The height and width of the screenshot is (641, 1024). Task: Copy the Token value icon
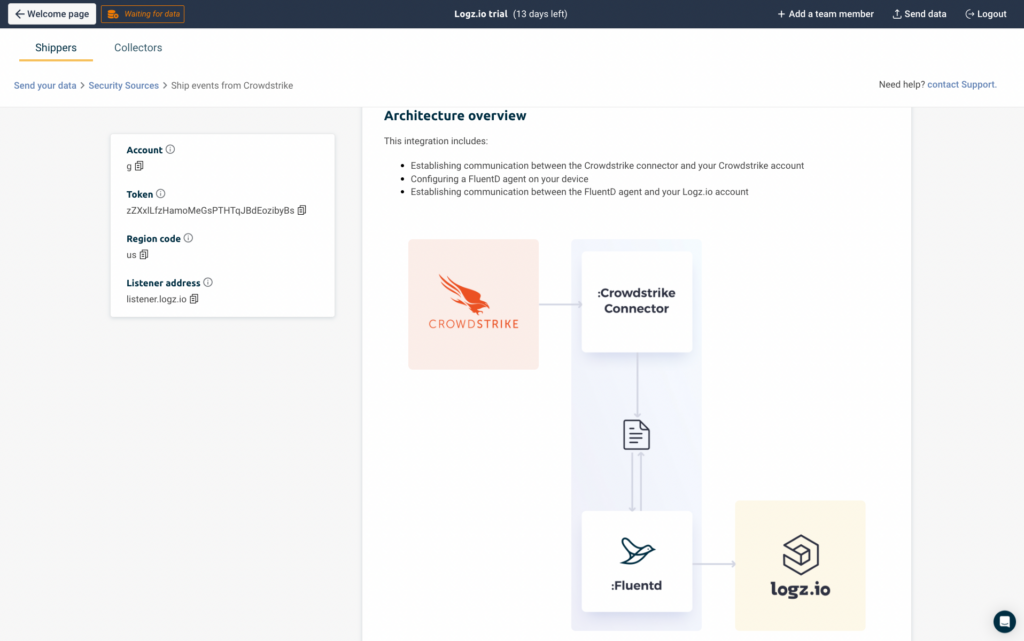point(302,210)
